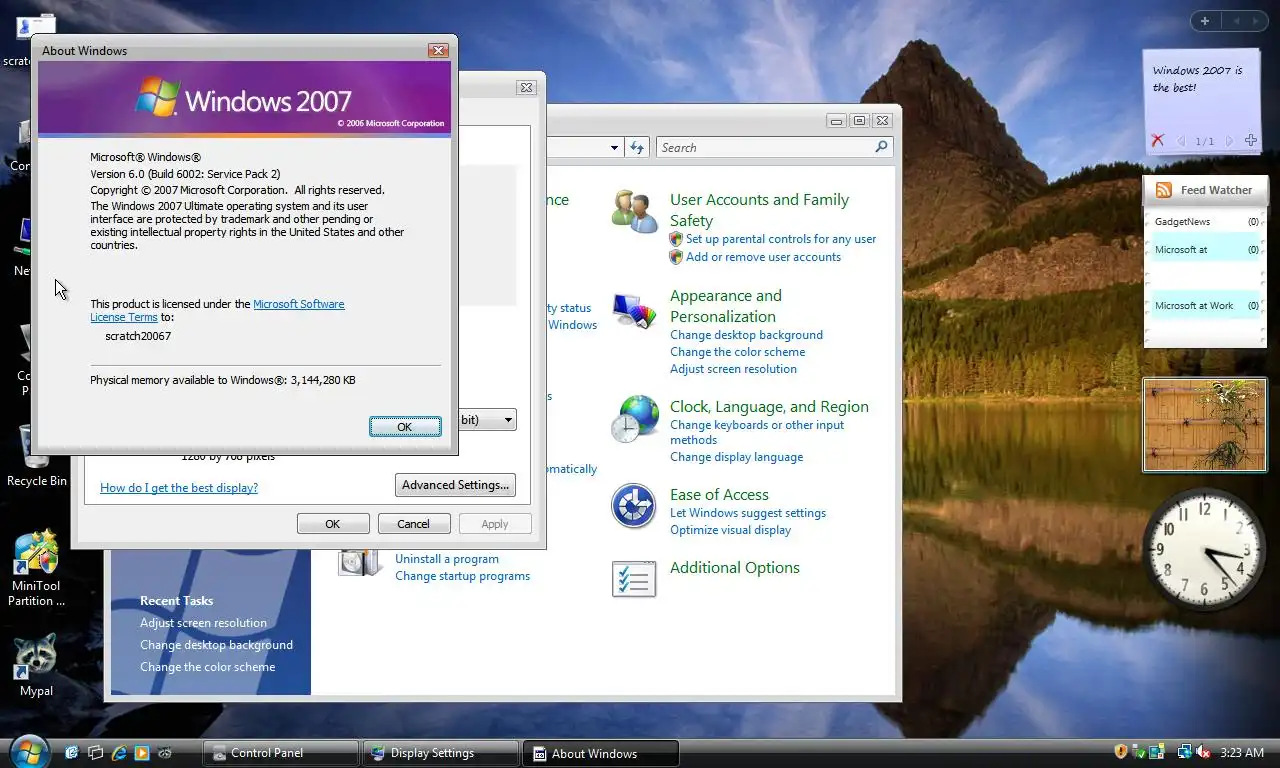The image size is (1280, 768).
Task: Switch to Control Panel taskbar button
Action: [281, 753]
